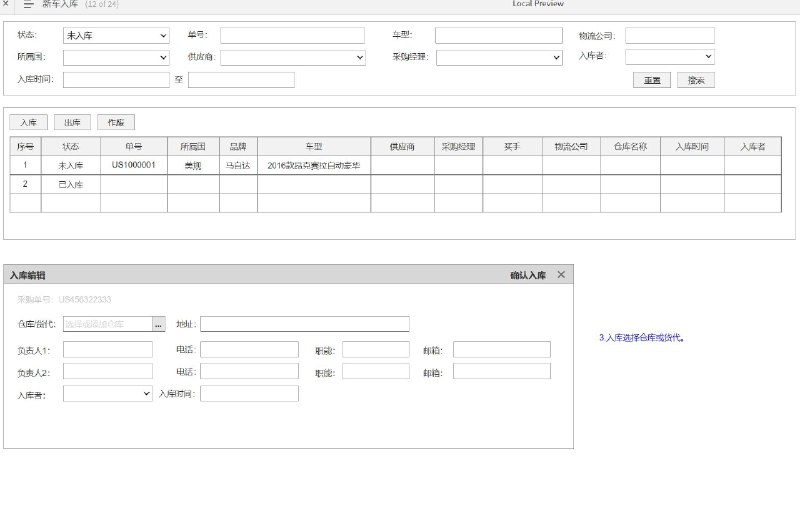Focus the 电话 field in 负责人1 row
The image size is (800, 526).
click(249, 349)
